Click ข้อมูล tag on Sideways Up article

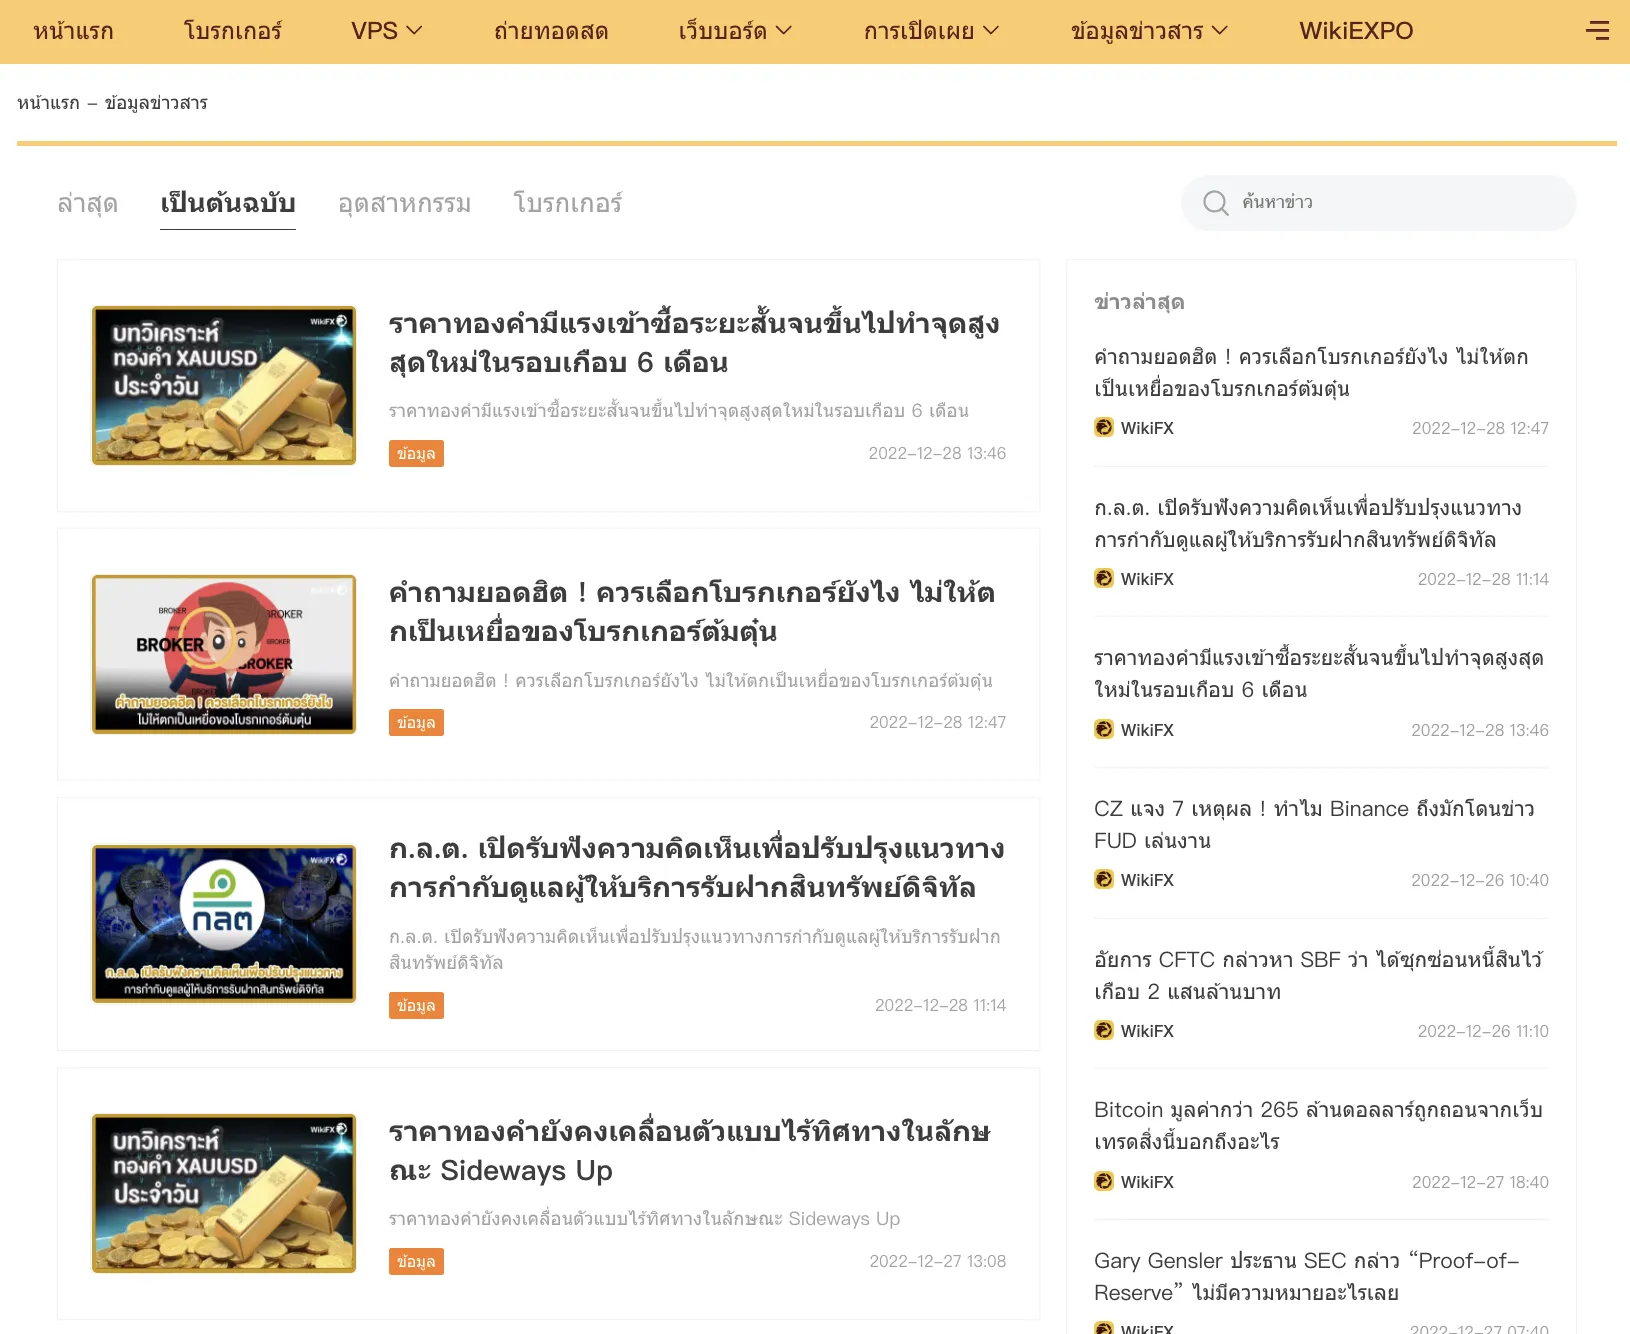pos(416,1261)
